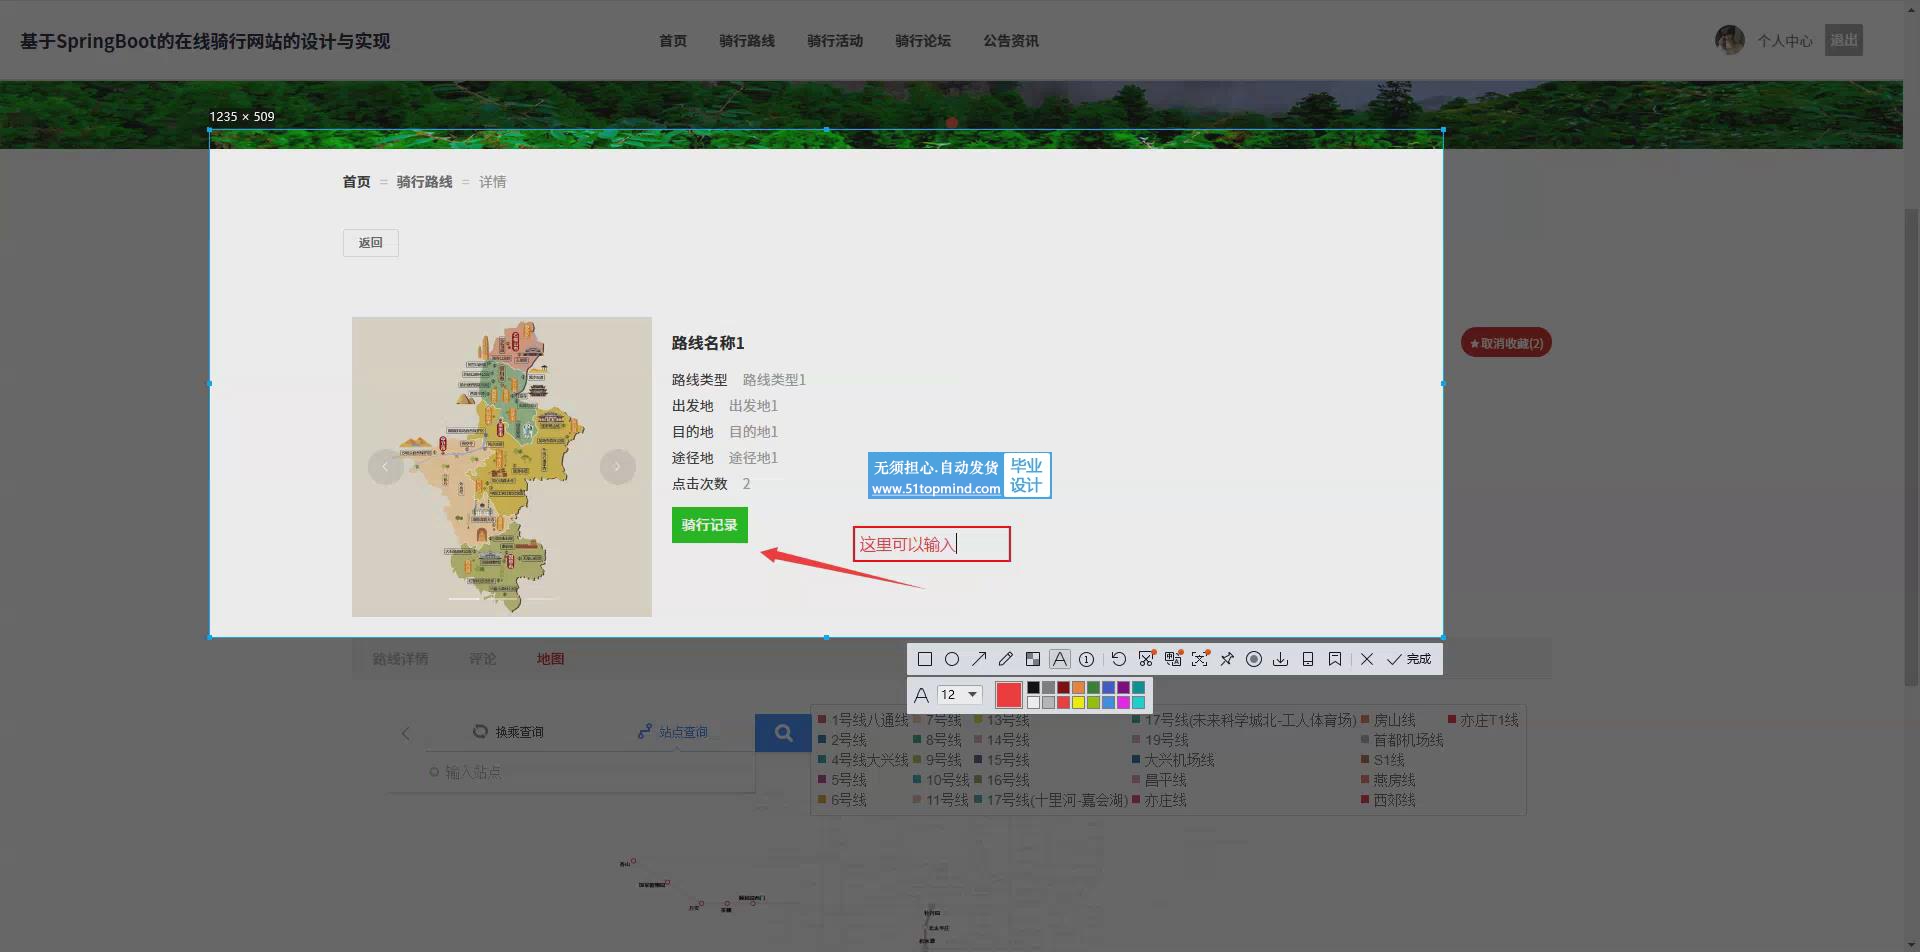The width and height of the screenshot is (1920, 952).
Task: Activate the mosaic blur tool
Action: 1033,659
